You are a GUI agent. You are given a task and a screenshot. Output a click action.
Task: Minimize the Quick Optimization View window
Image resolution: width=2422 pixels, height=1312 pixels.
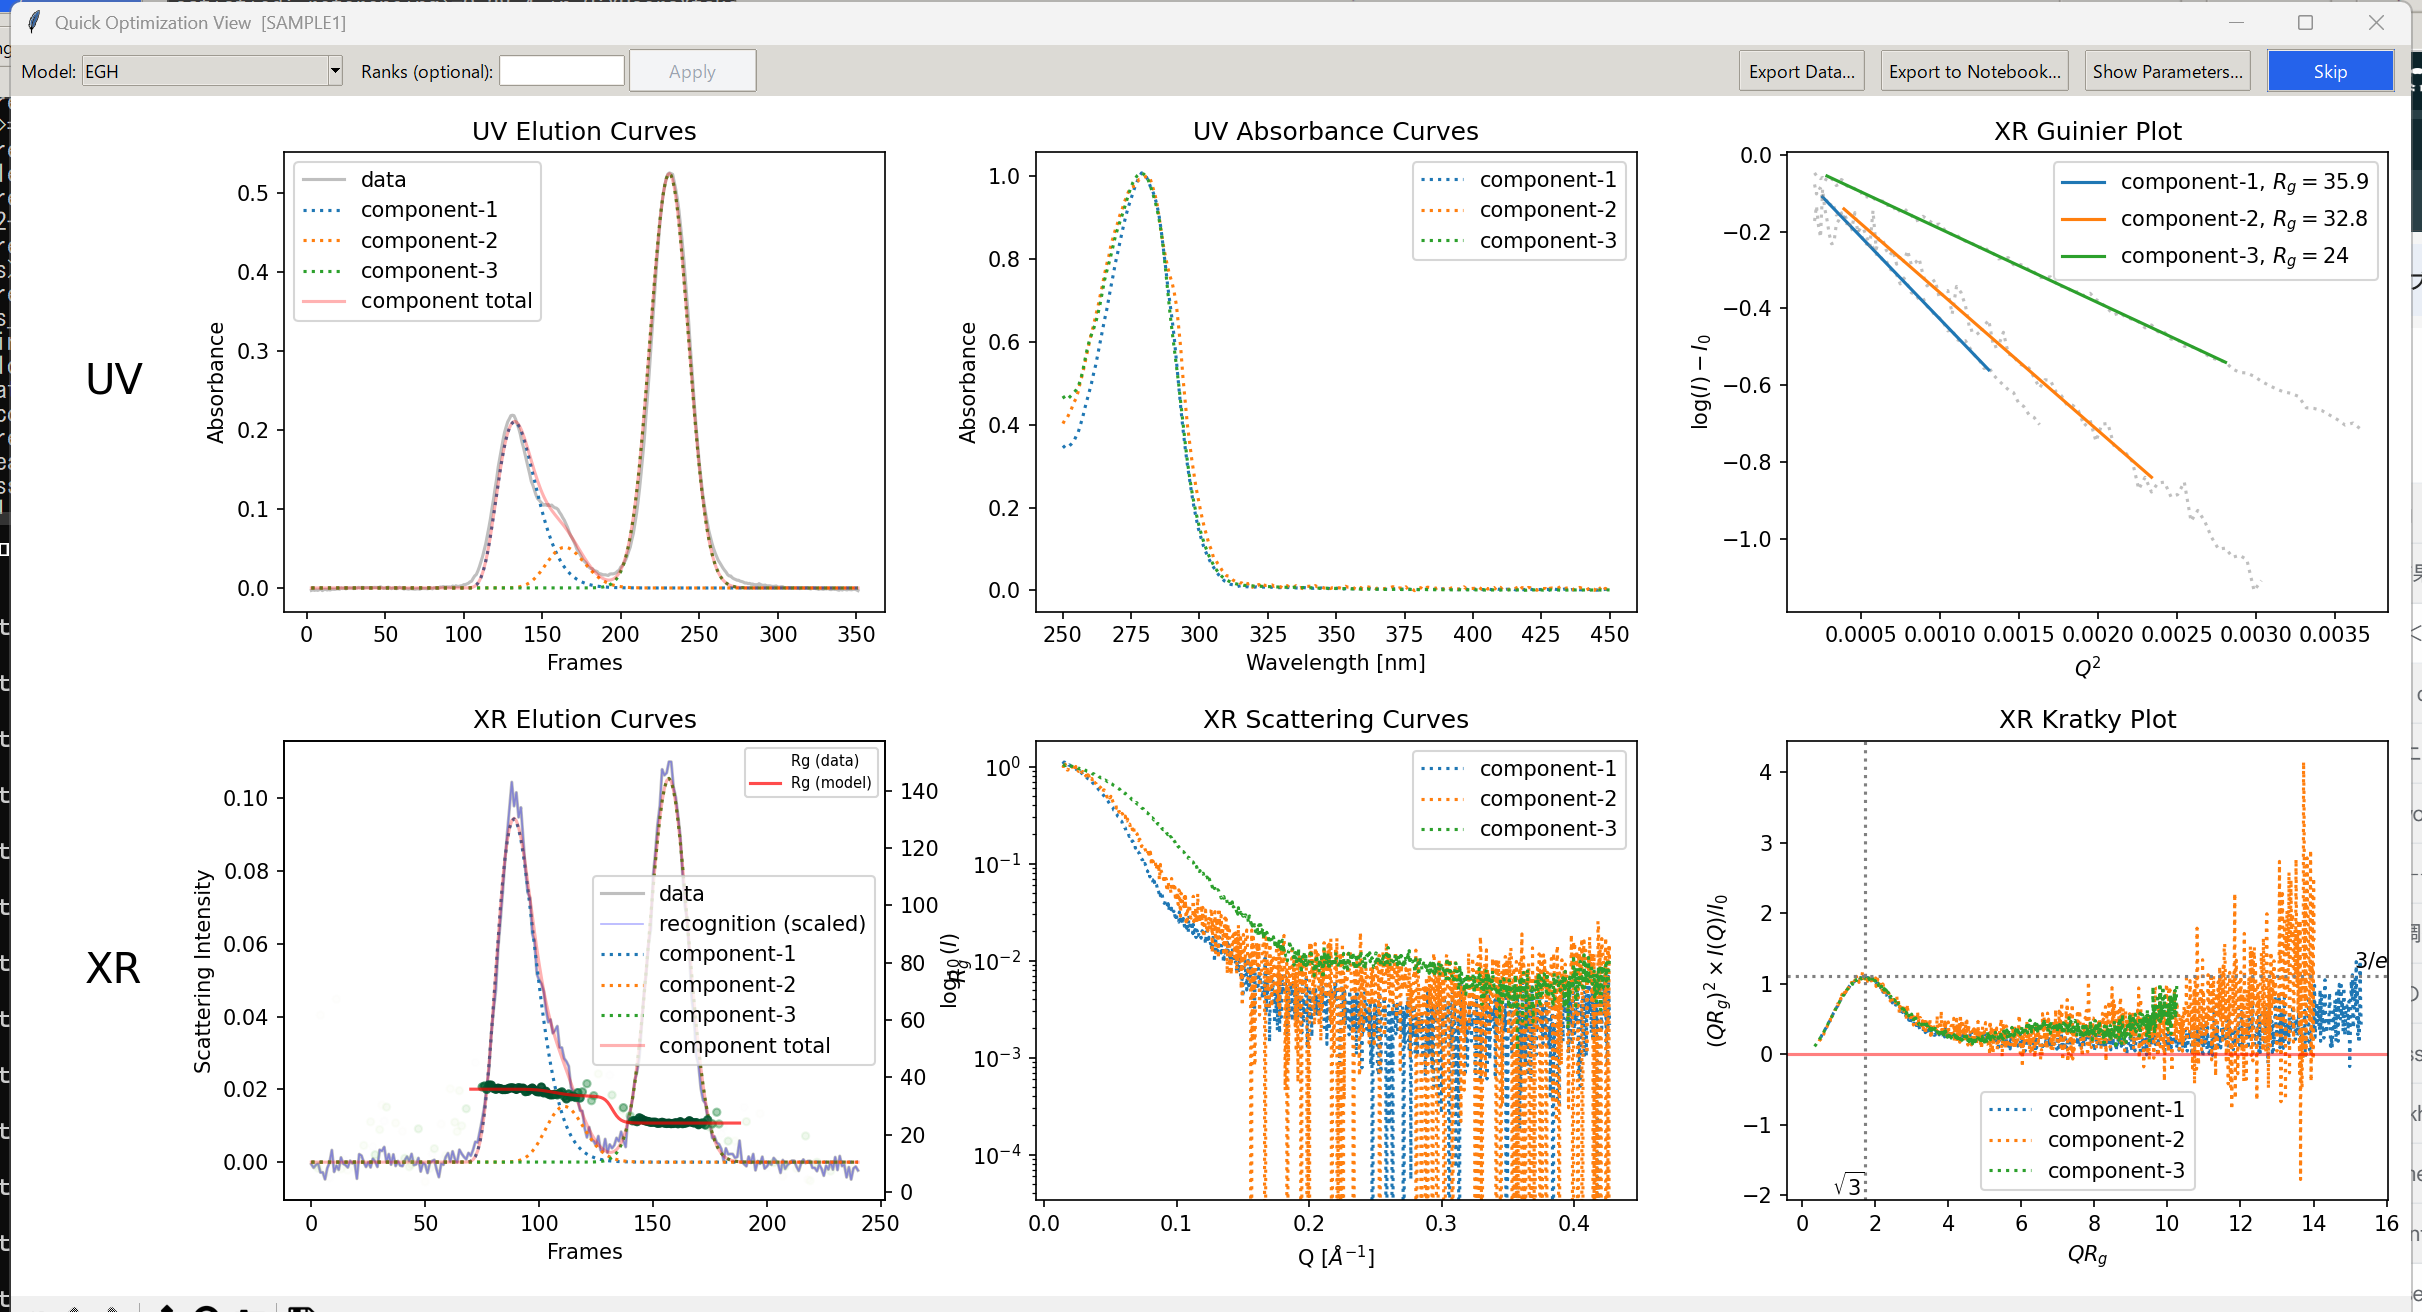[2237, 22]
